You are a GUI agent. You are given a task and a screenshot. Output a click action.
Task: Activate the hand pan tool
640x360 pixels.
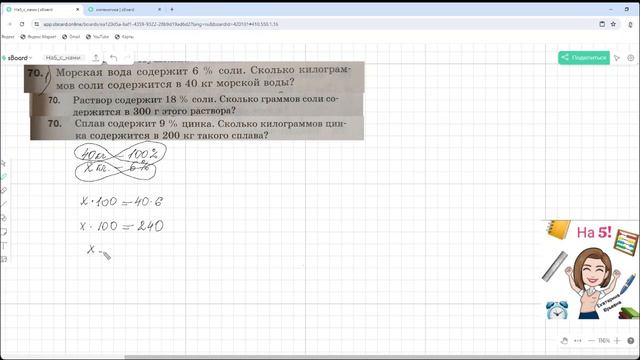564,340
